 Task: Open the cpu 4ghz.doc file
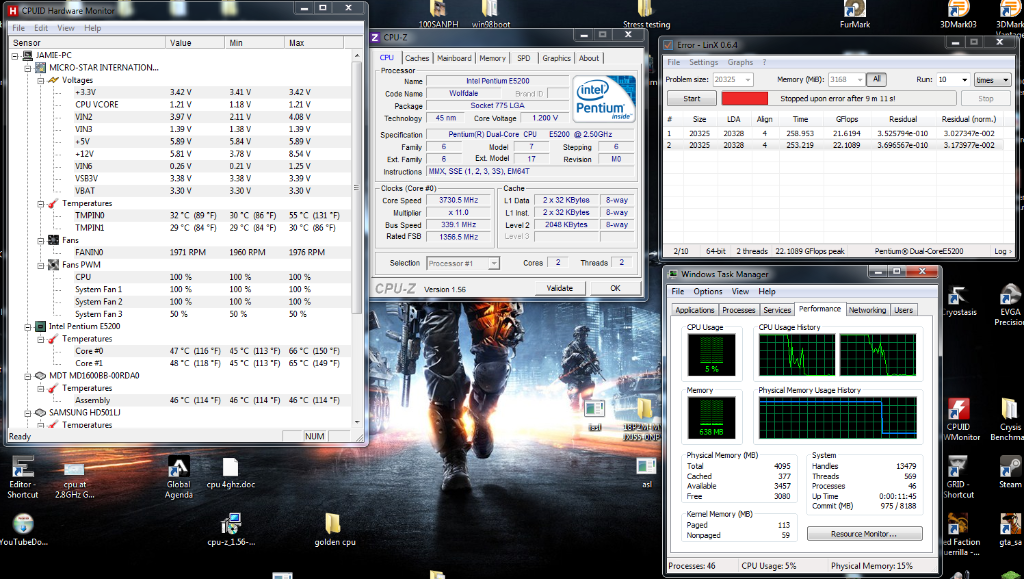(231, 473)
